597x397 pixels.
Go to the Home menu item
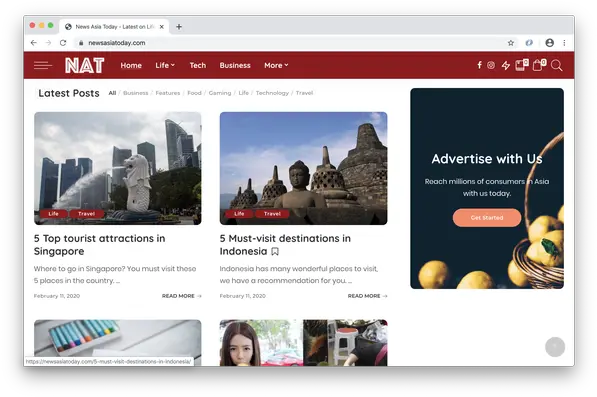[131, 65]
